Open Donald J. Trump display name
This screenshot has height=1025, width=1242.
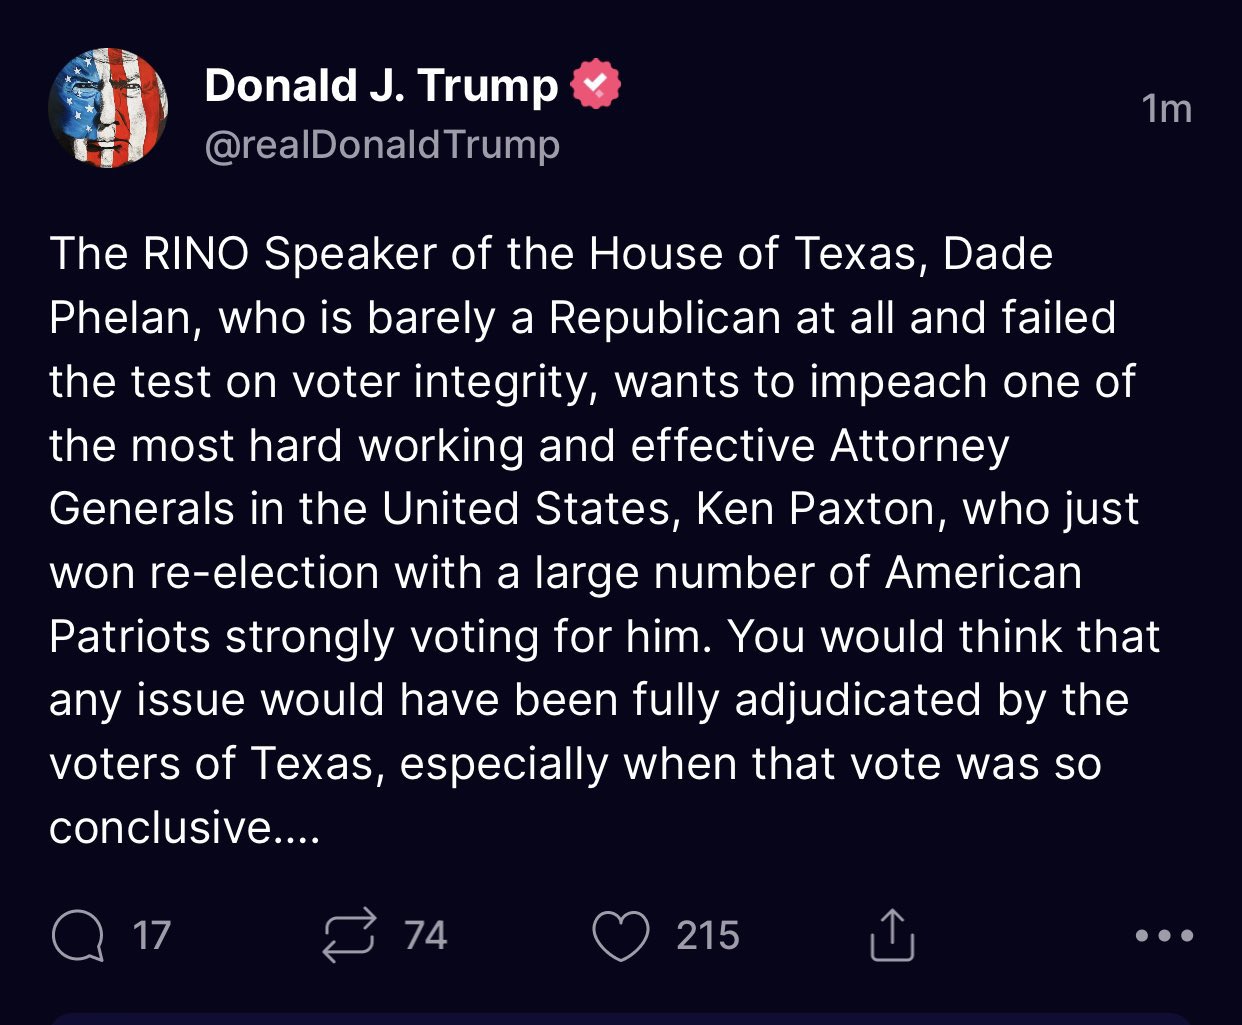(381, 86)
